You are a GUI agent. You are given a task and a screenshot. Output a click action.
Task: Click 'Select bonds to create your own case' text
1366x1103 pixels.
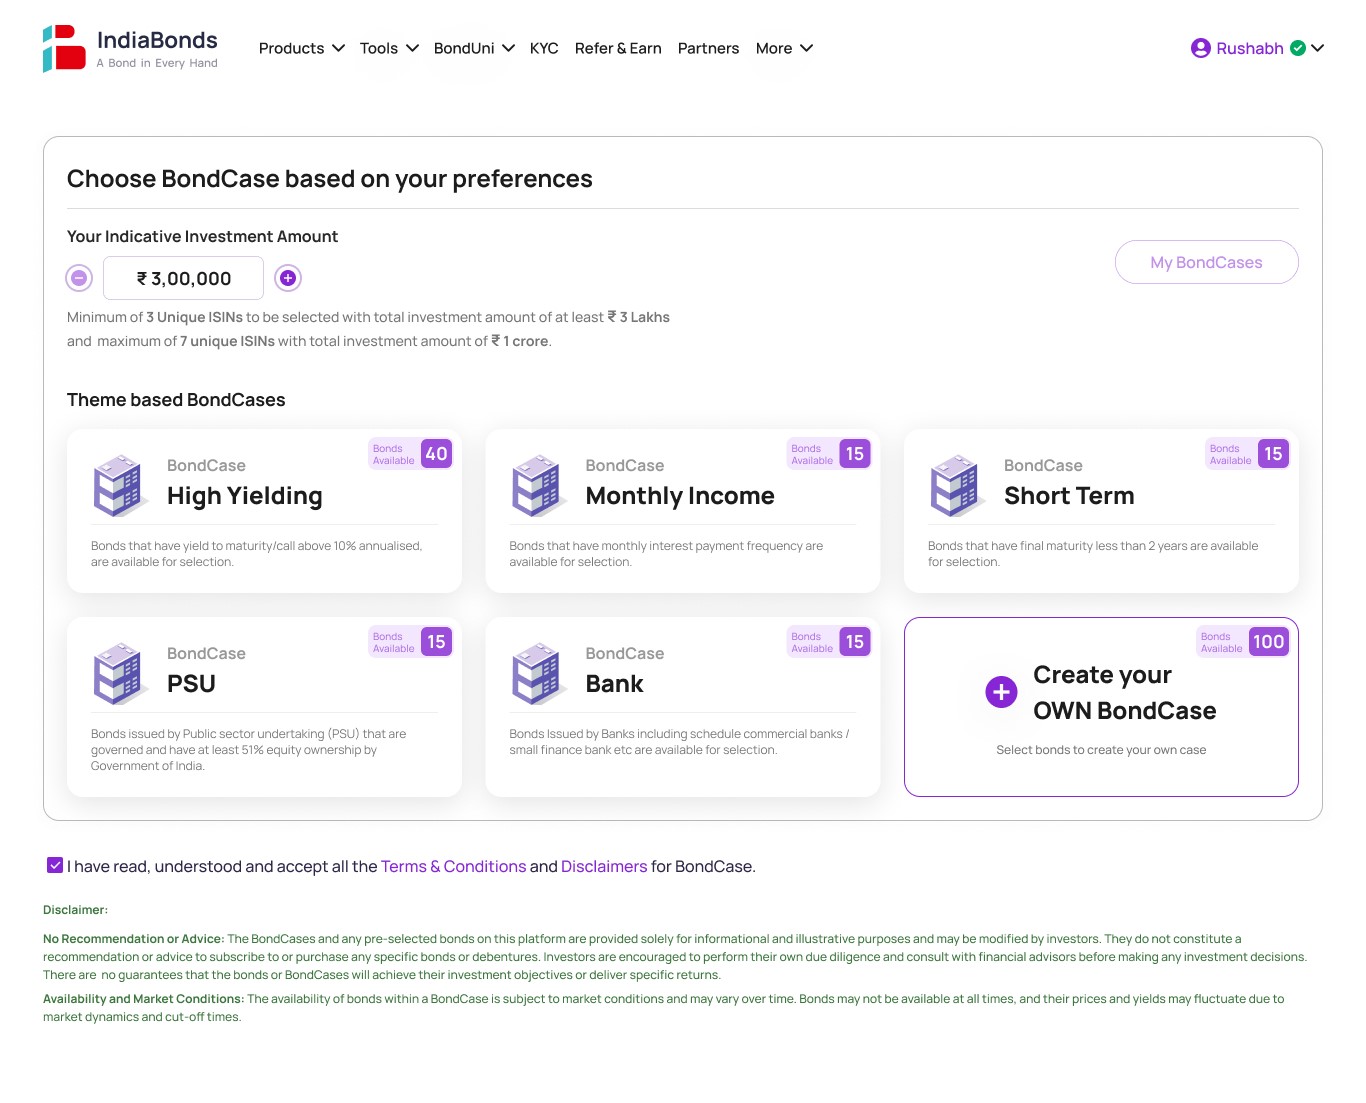point(1101,750)
